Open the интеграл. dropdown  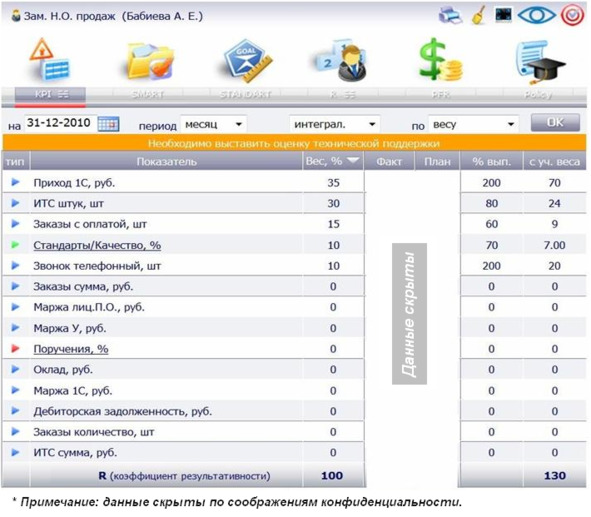click(334, 124)
